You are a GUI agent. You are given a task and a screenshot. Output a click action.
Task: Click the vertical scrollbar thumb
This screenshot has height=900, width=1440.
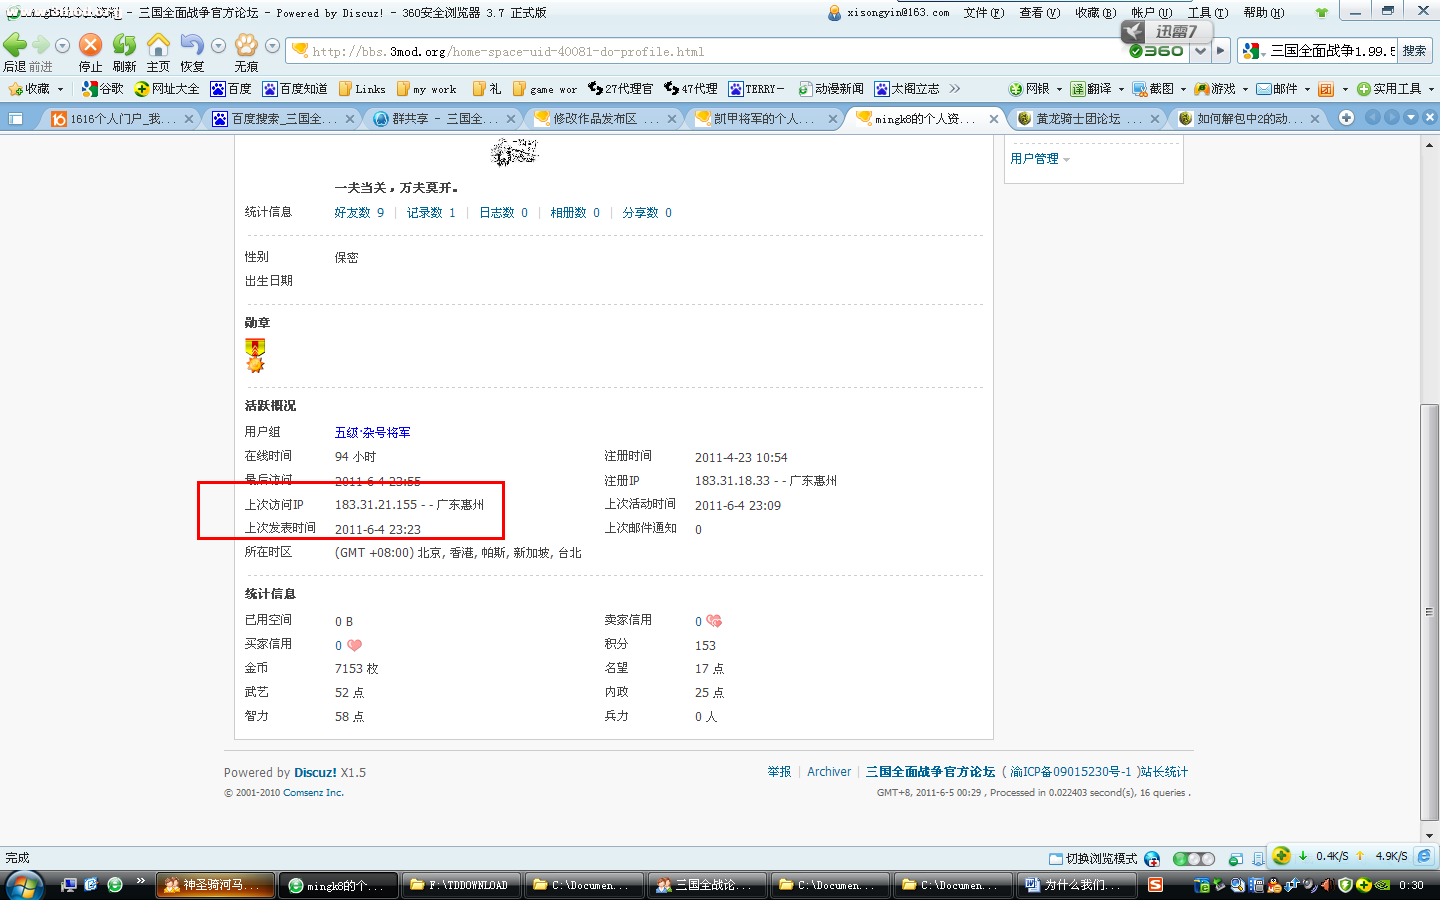click(1429, 610)
